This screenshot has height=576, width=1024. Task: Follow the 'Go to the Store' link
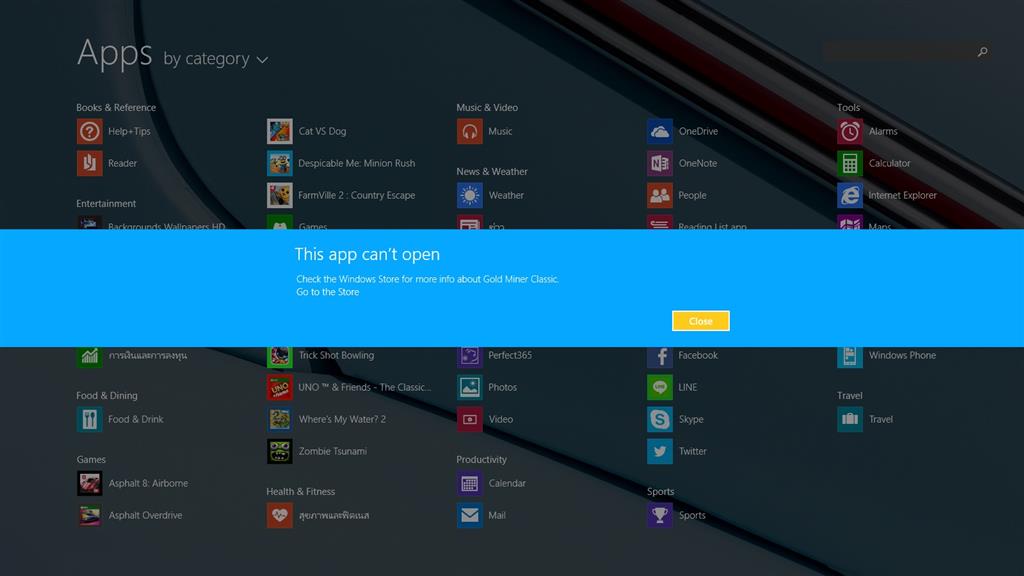click(328, 292)
